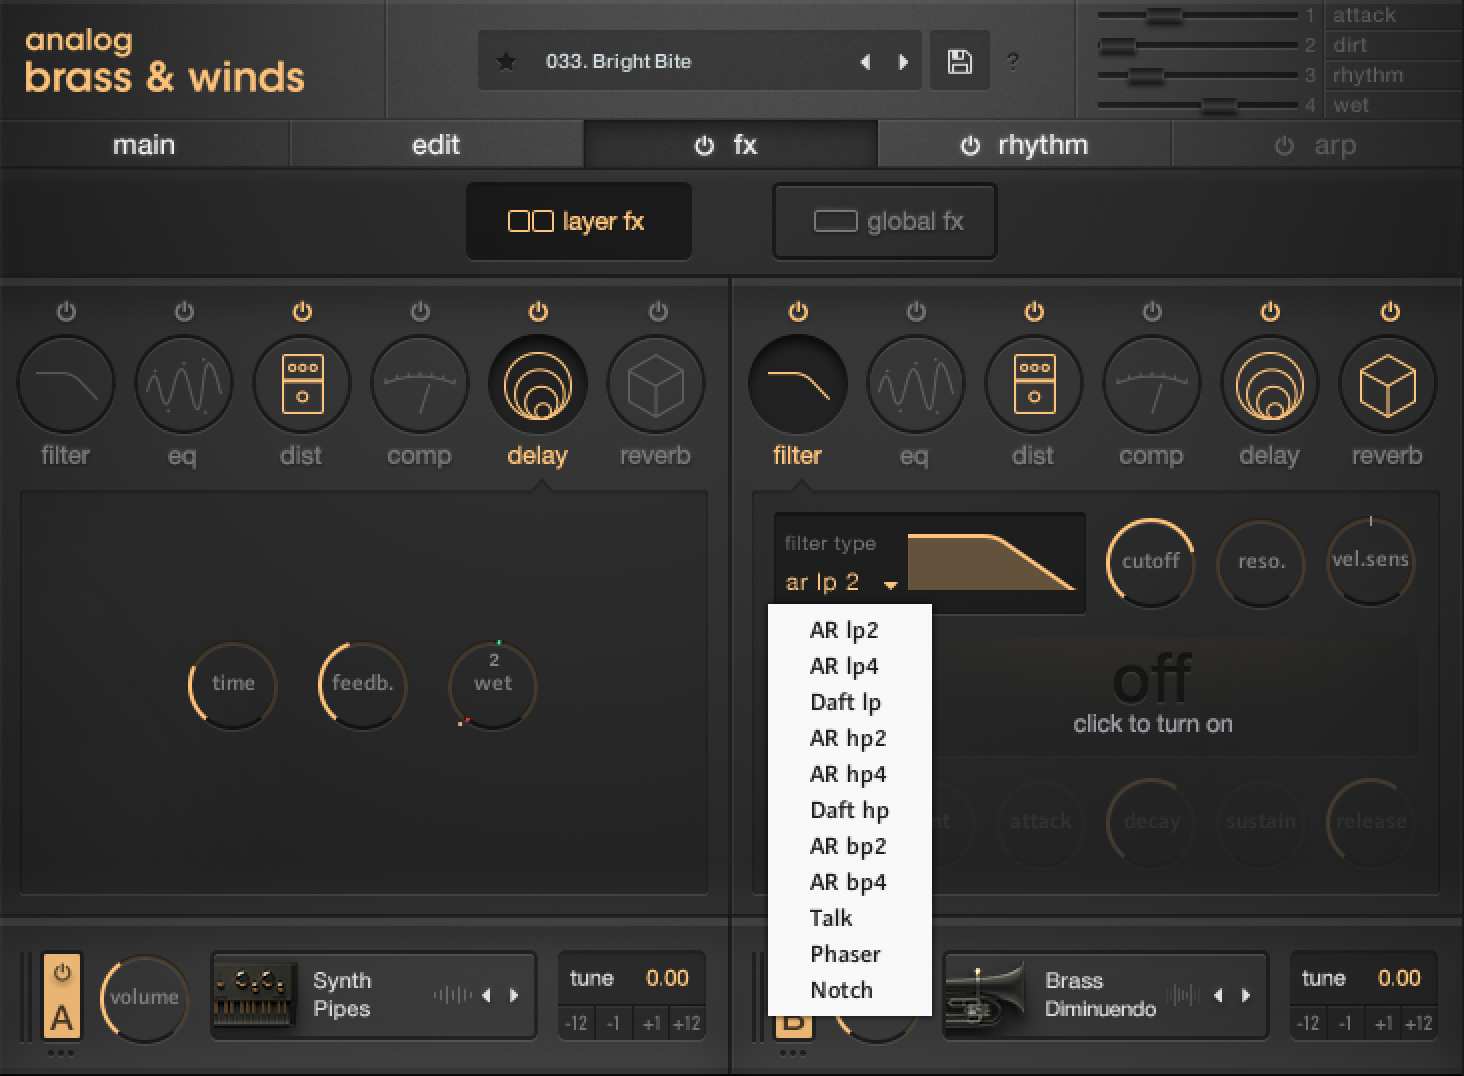The width and height of the screenshot is (1464, 1076).
Task: Open the edit tab
Action: pyautogui.click(x=436, y=145)
